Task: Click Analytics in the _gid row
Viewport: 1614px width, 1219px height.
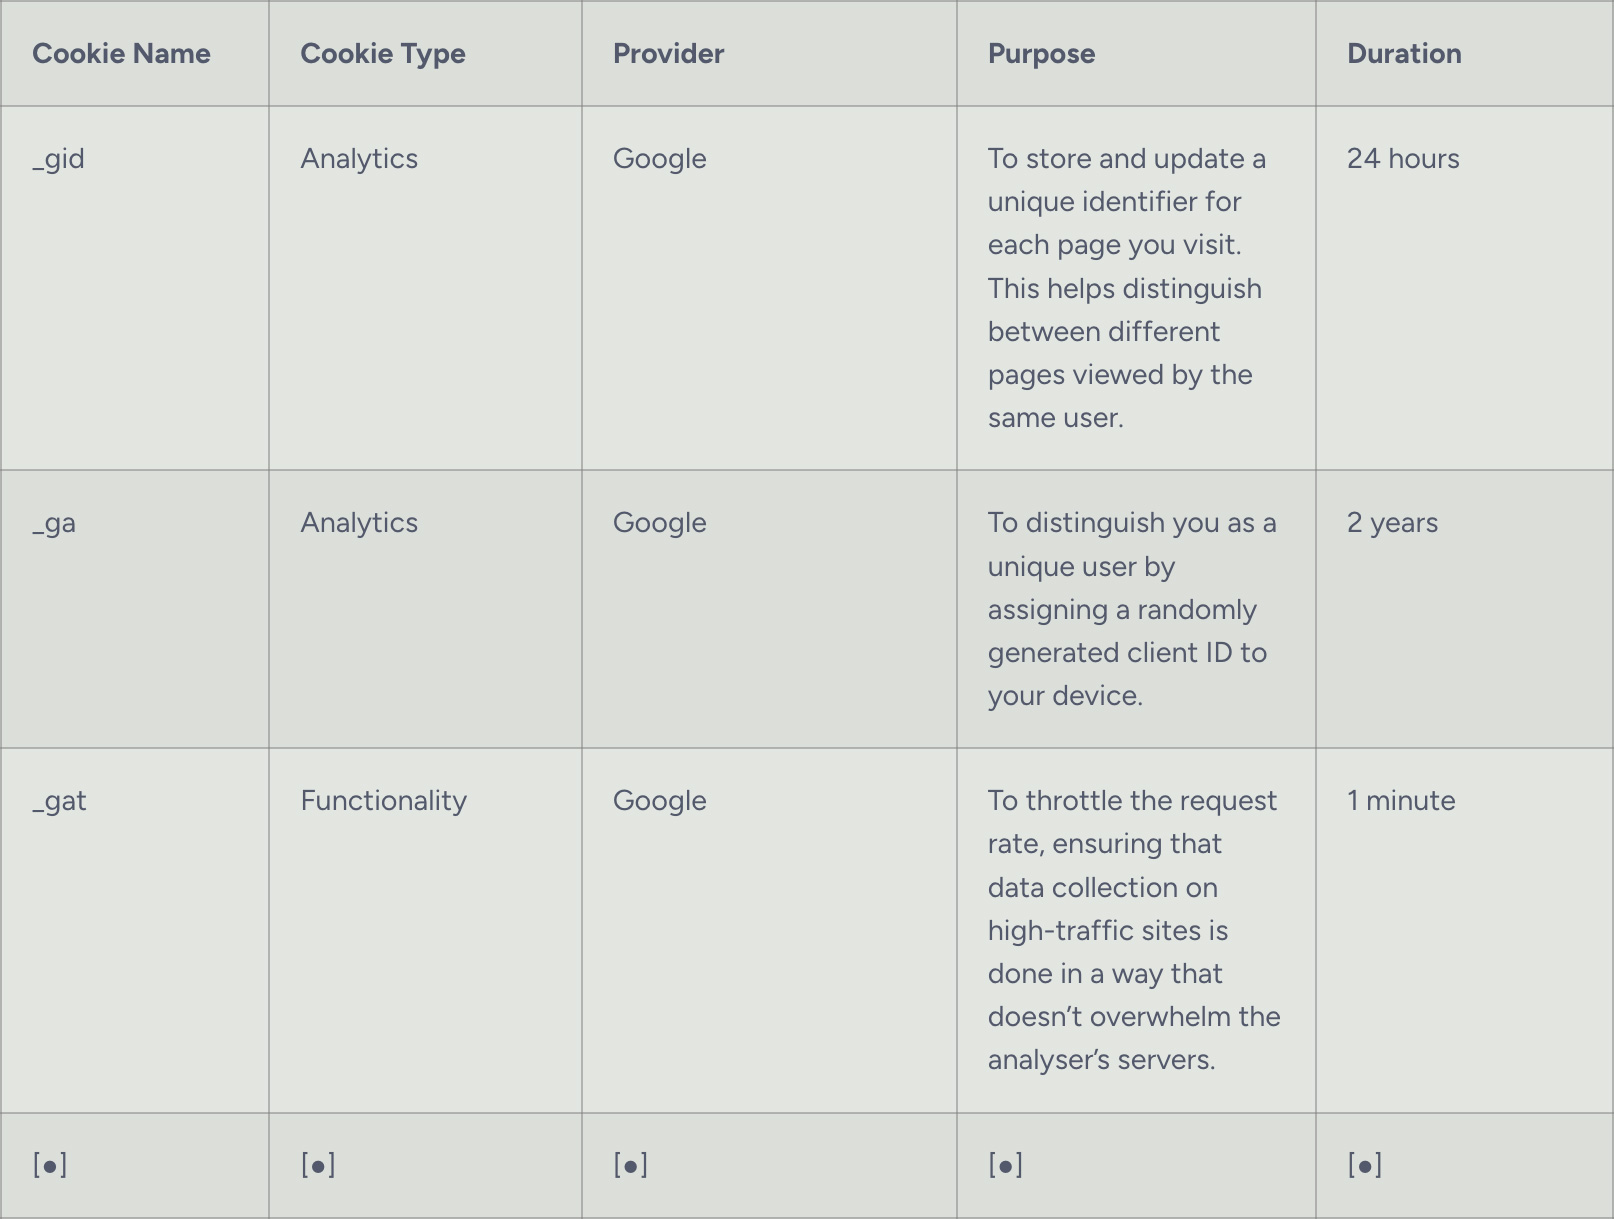Action: (x=359, y=159)
